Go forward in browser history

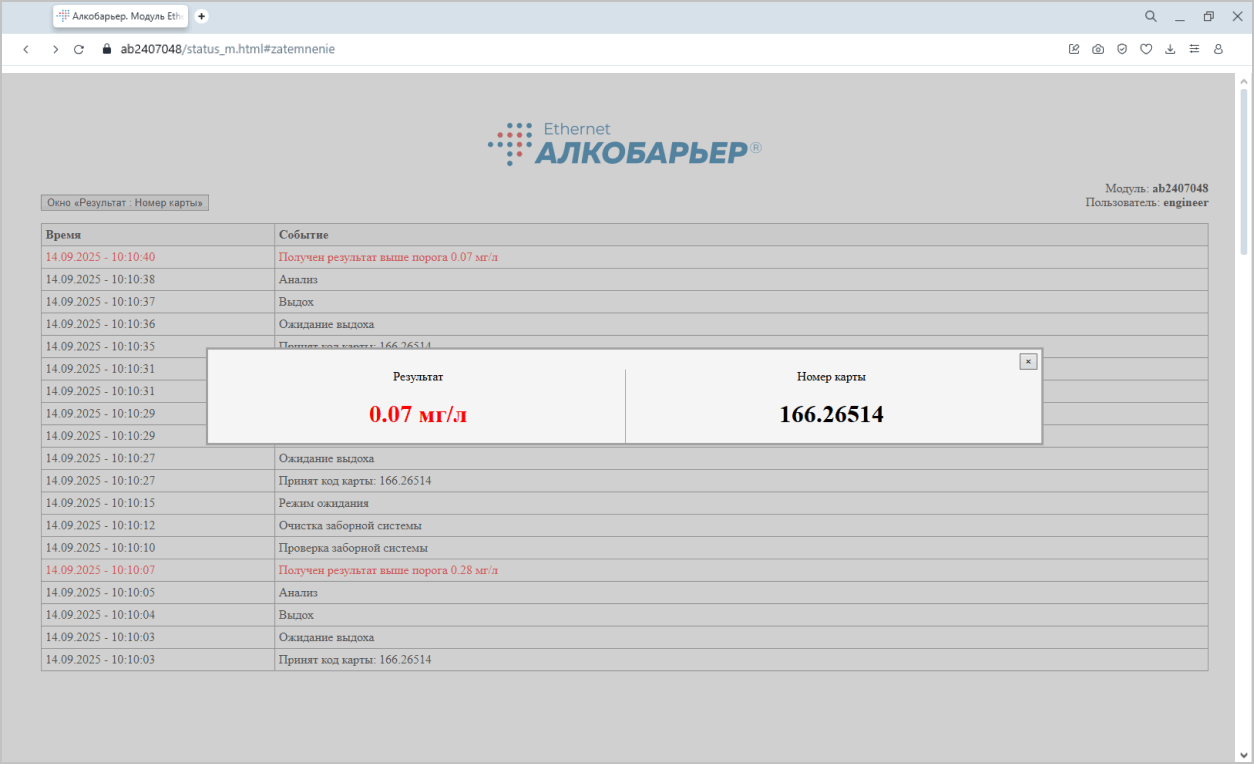[55, 48]
